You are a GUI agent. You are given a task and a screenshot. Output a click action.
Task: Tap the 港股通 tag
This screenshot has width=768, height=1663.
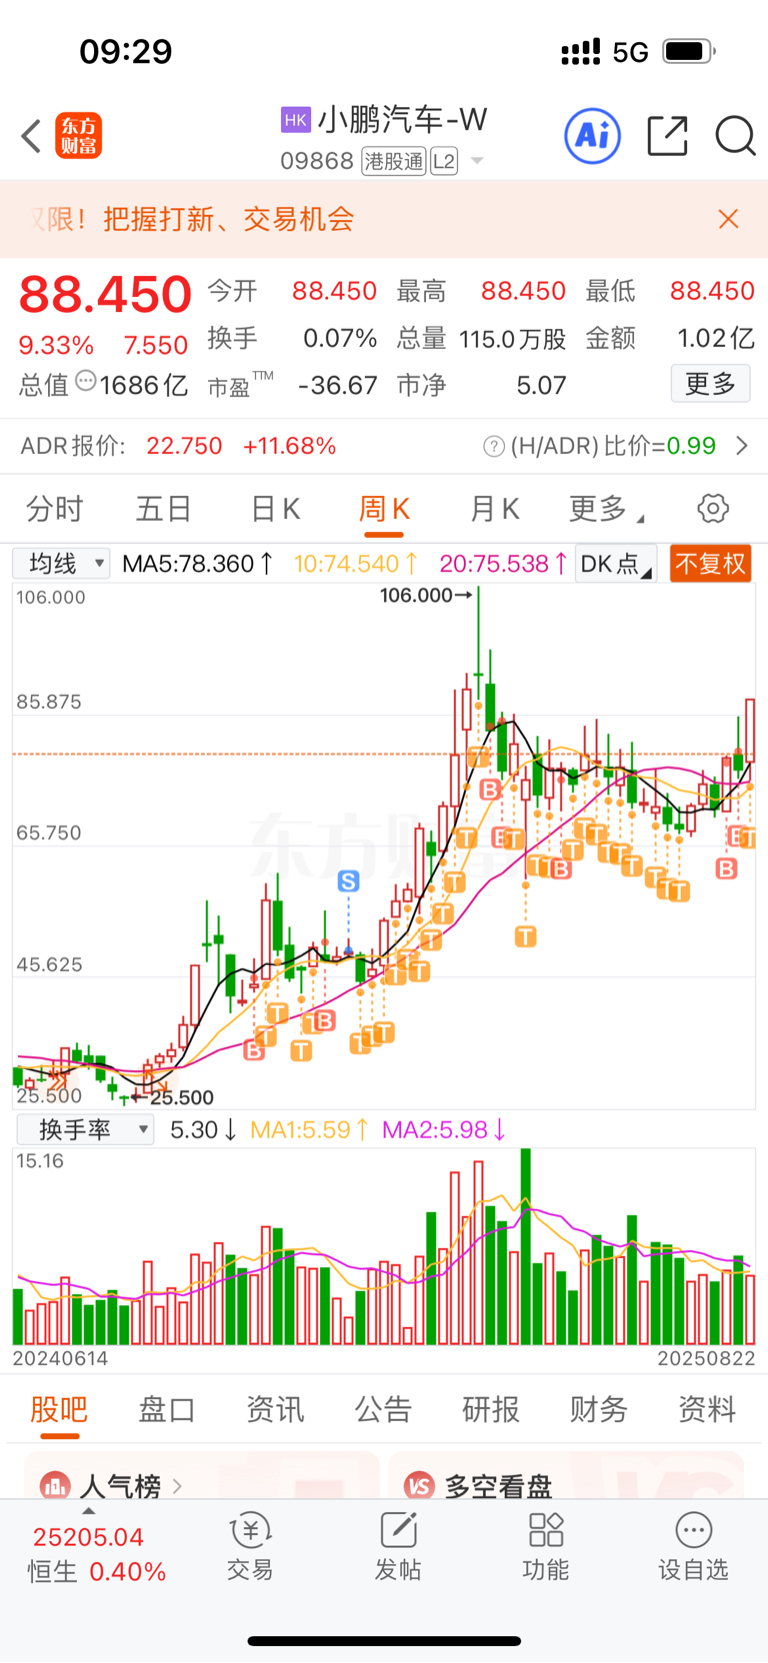(x=394, y=161)
